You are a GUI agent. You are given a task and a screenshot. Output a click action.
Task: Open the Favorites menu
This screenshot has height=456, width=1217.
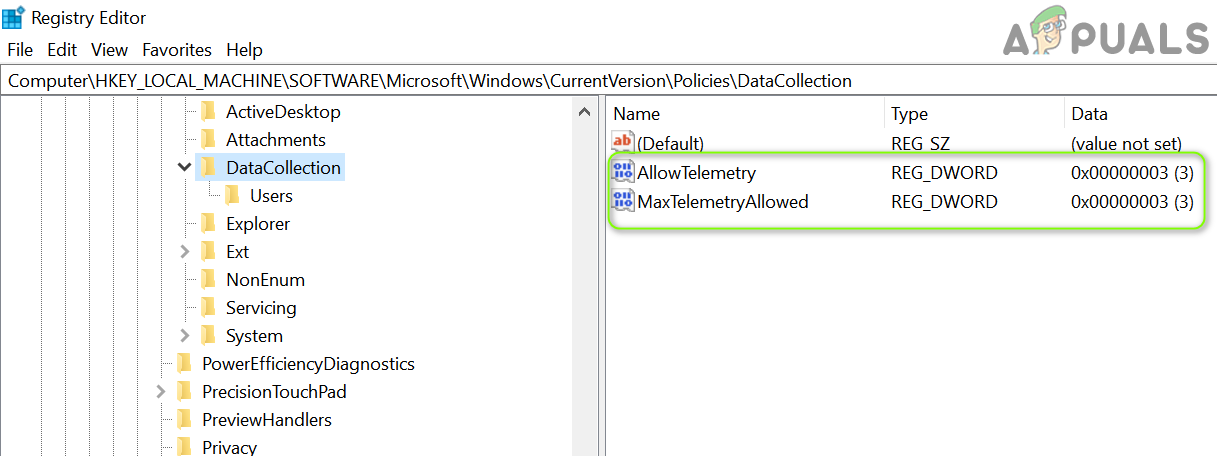click(177, 49)
